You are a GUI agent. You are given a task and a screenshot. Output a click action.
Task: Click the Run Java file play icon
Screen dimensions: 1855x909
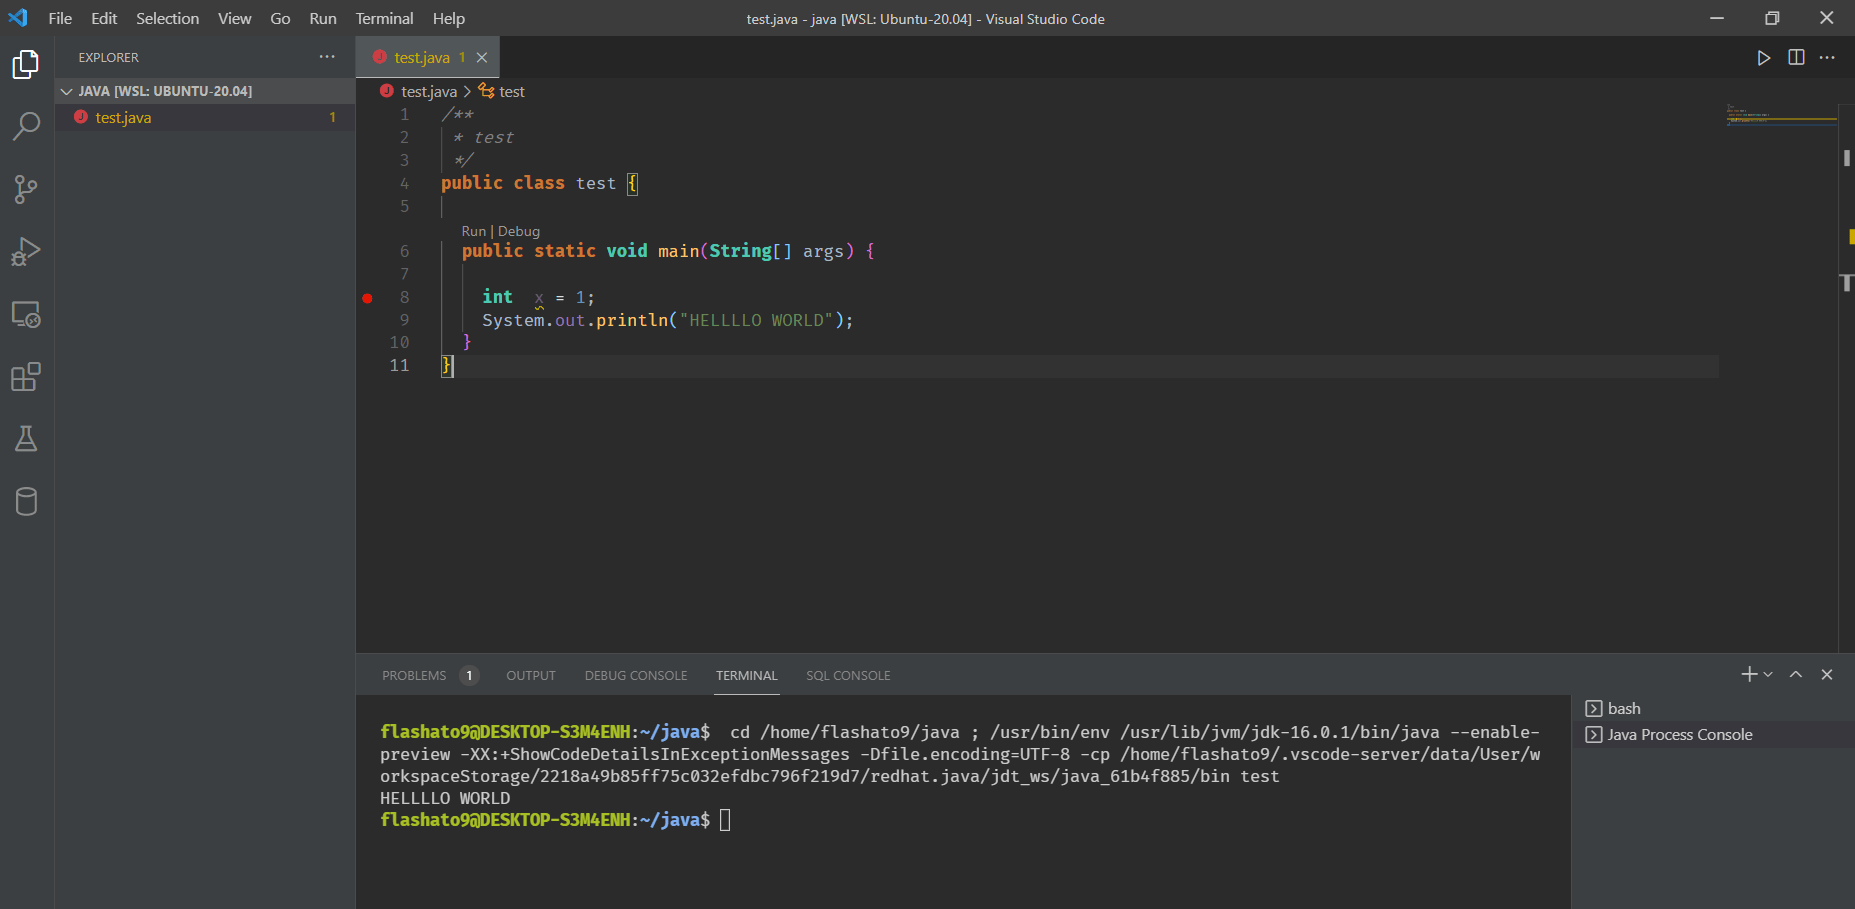coord(1763,57)
